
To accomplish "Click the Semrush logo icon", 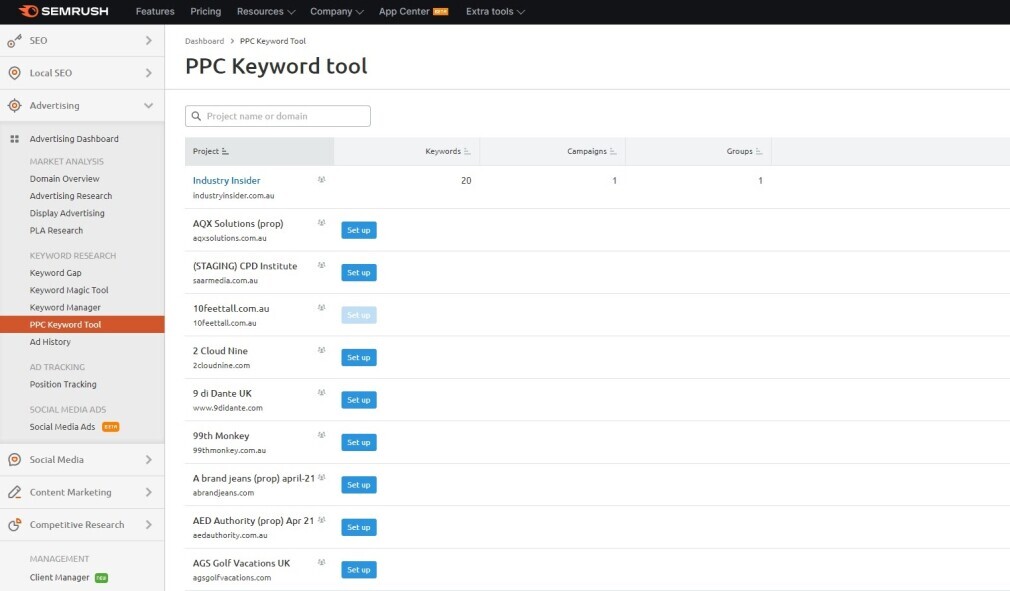I will tap(28, 11).
